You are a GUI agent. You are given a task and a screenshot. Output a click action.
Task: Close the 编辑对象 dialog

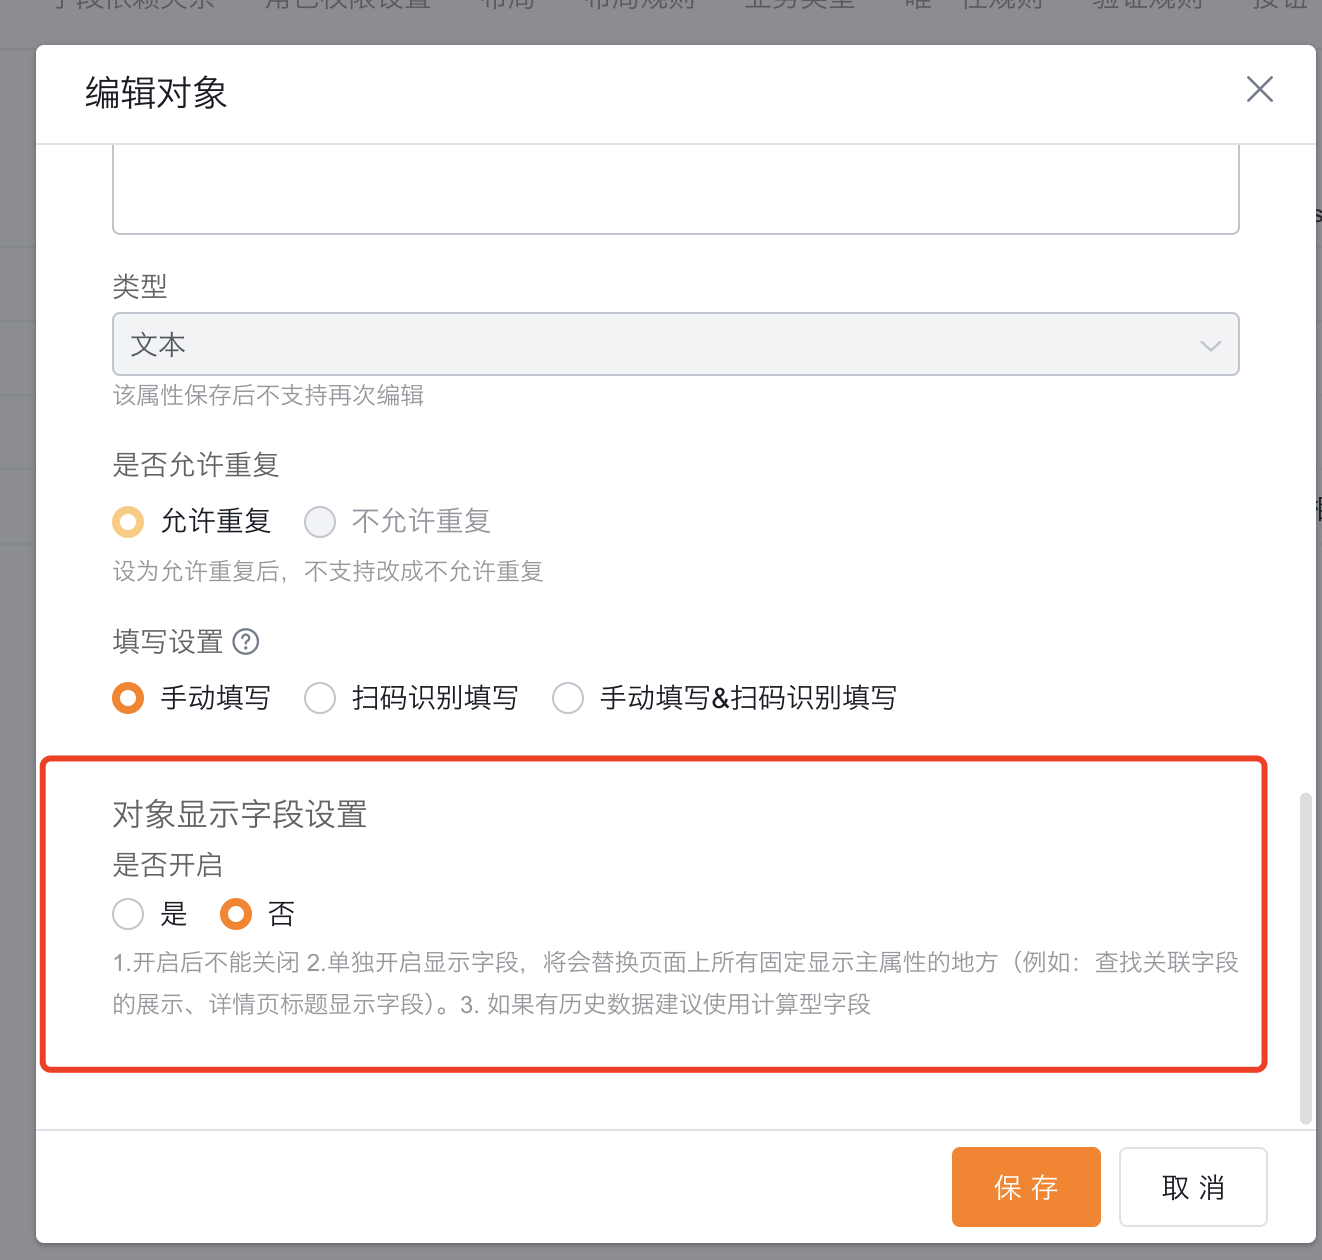(1259, 89)
